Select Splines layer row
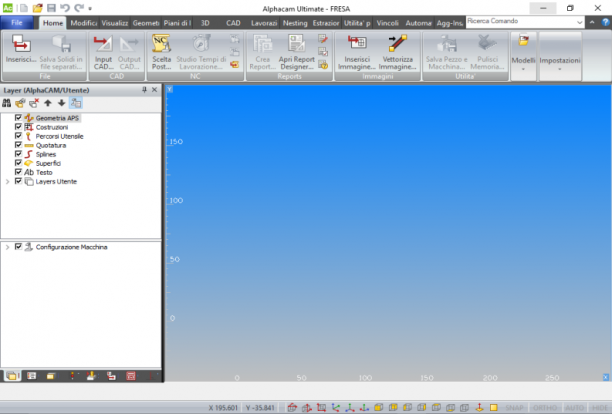Viewport: 612px width, 414px height. pos(41,154)
